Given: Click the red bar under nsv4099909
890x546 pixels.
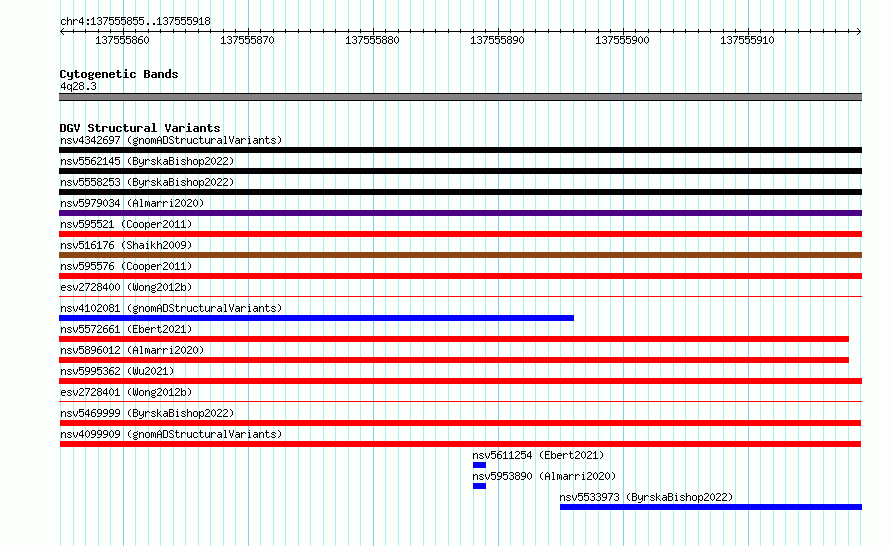Looking at the screenshot, I should click(x=460, y=444).
